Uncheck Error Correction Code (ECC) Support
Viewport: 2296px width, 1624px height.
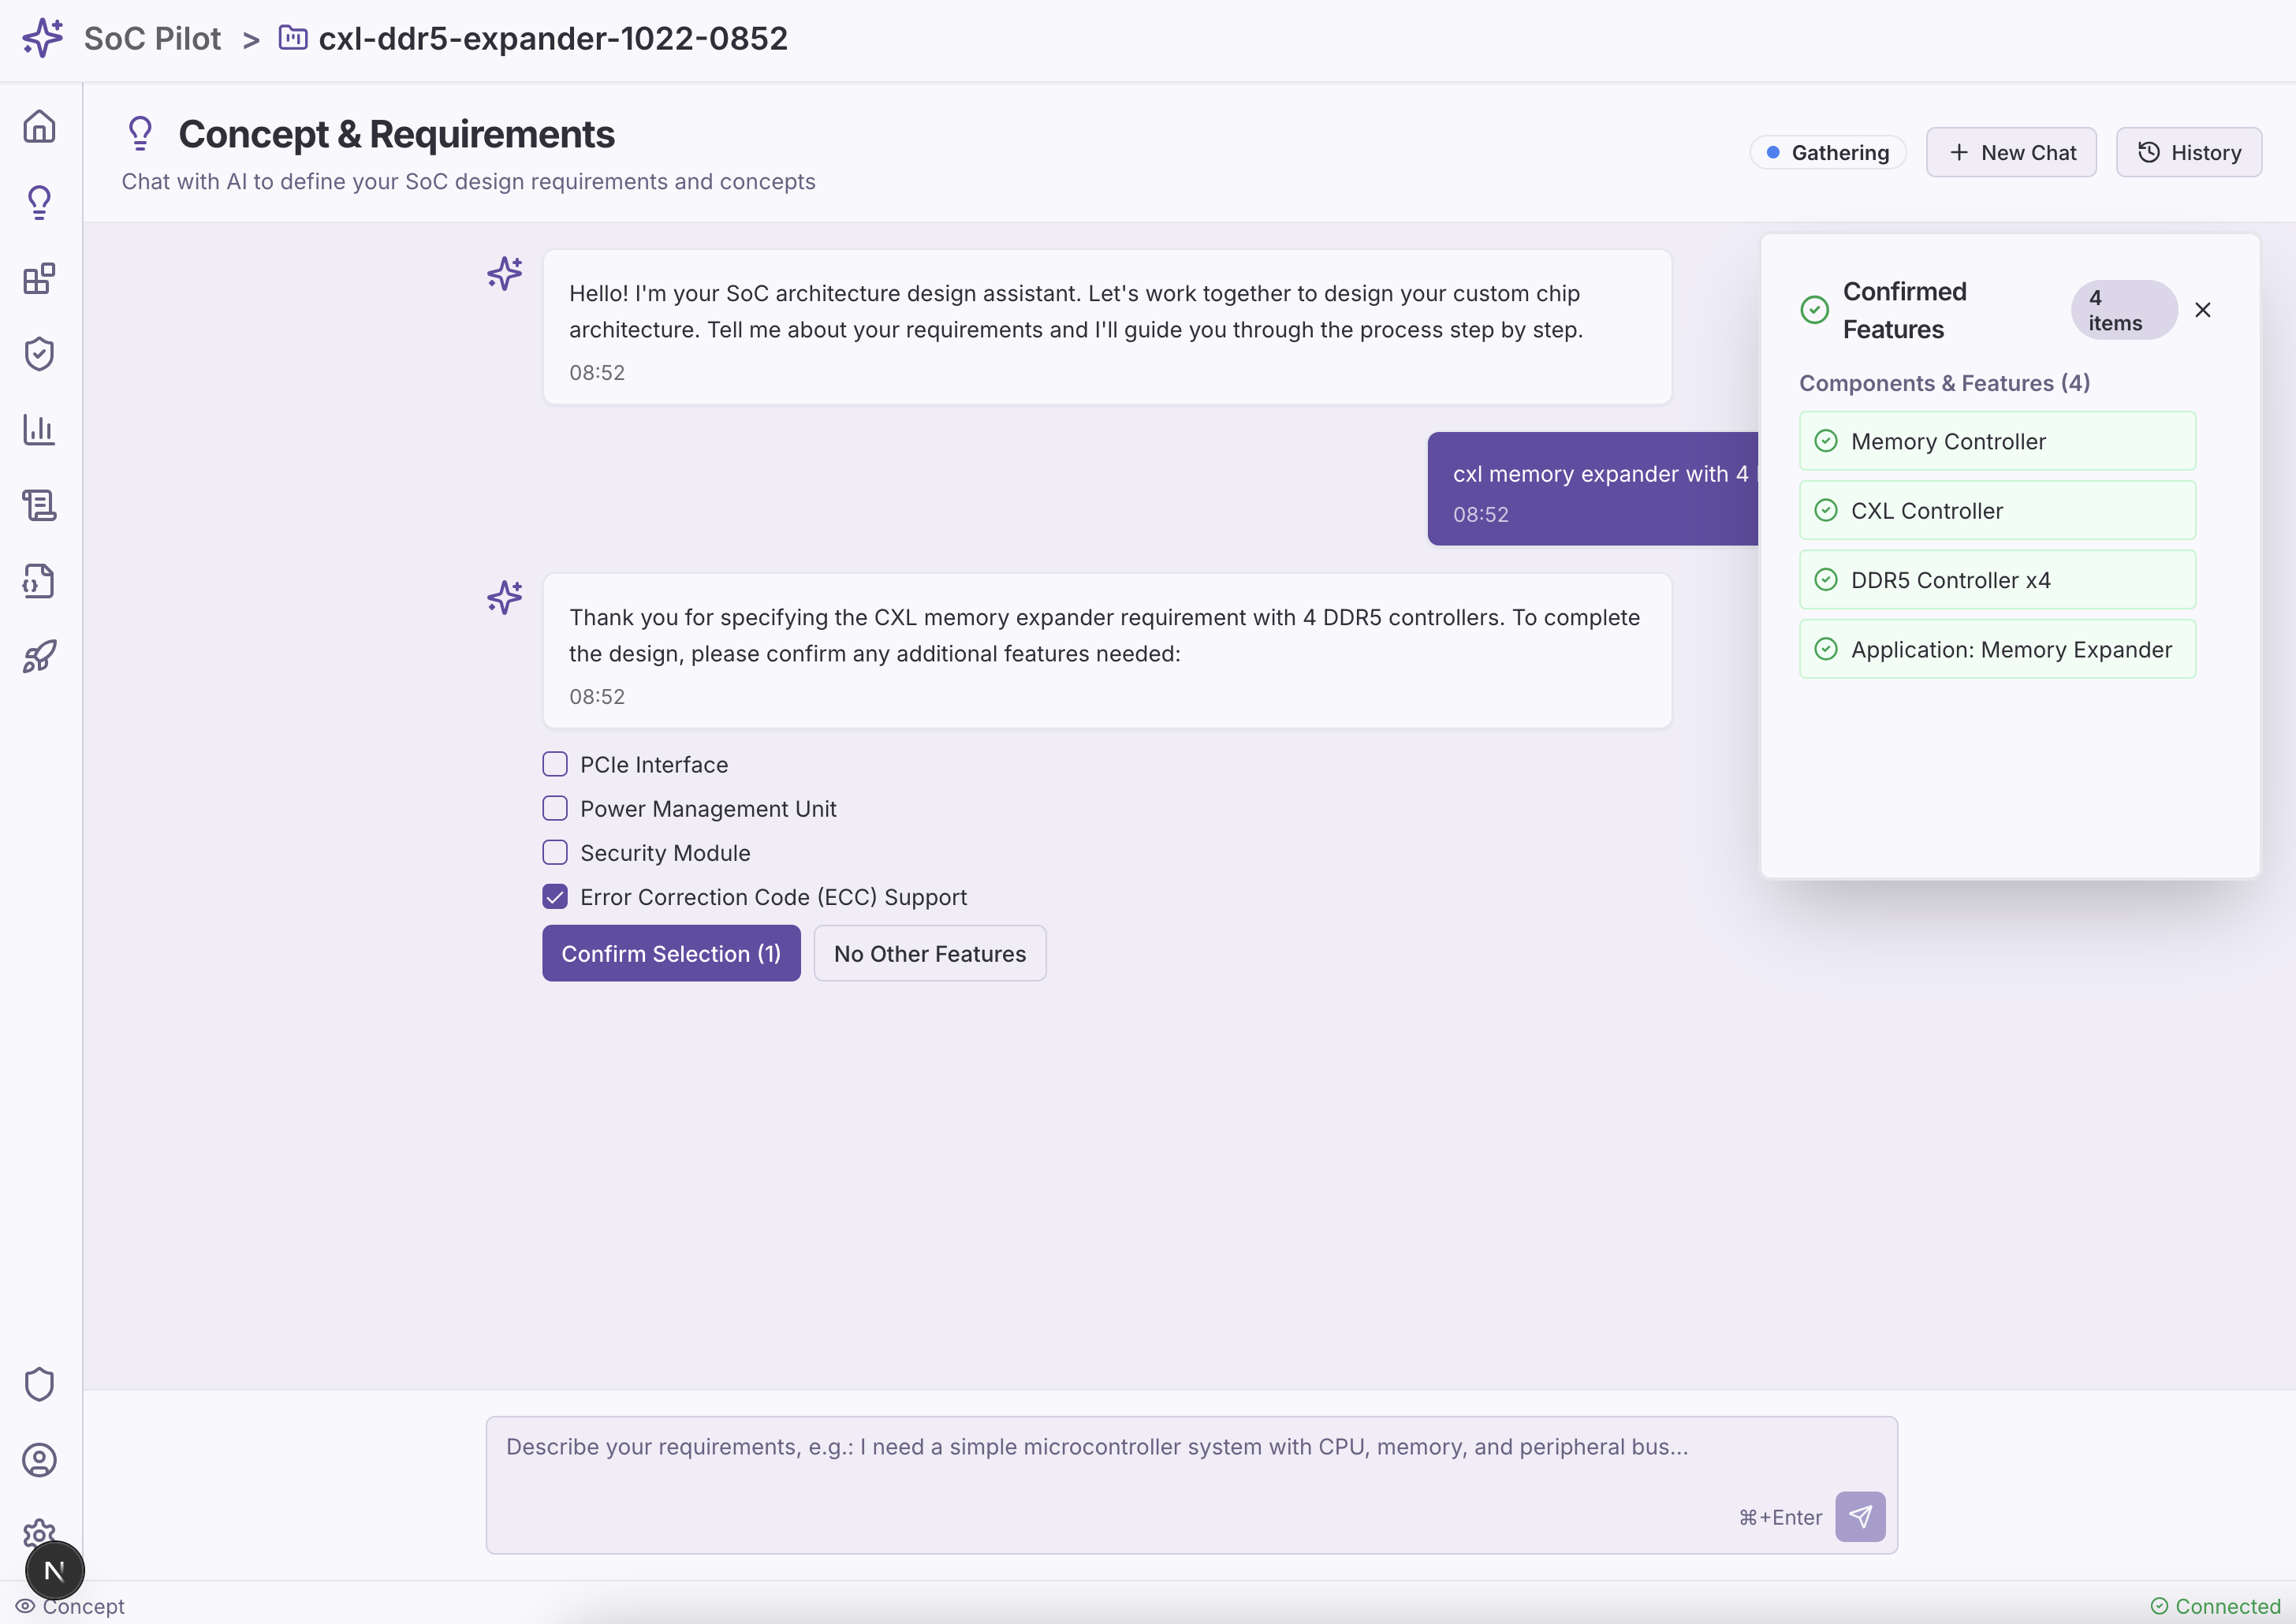coord(555,897)
